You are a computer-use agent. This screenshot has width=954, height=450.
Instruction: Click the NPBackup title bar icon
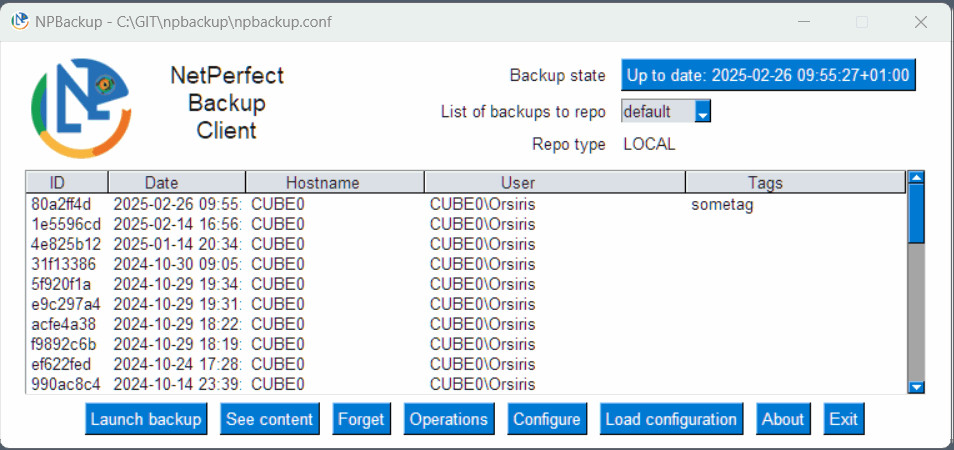click(19, 21)
